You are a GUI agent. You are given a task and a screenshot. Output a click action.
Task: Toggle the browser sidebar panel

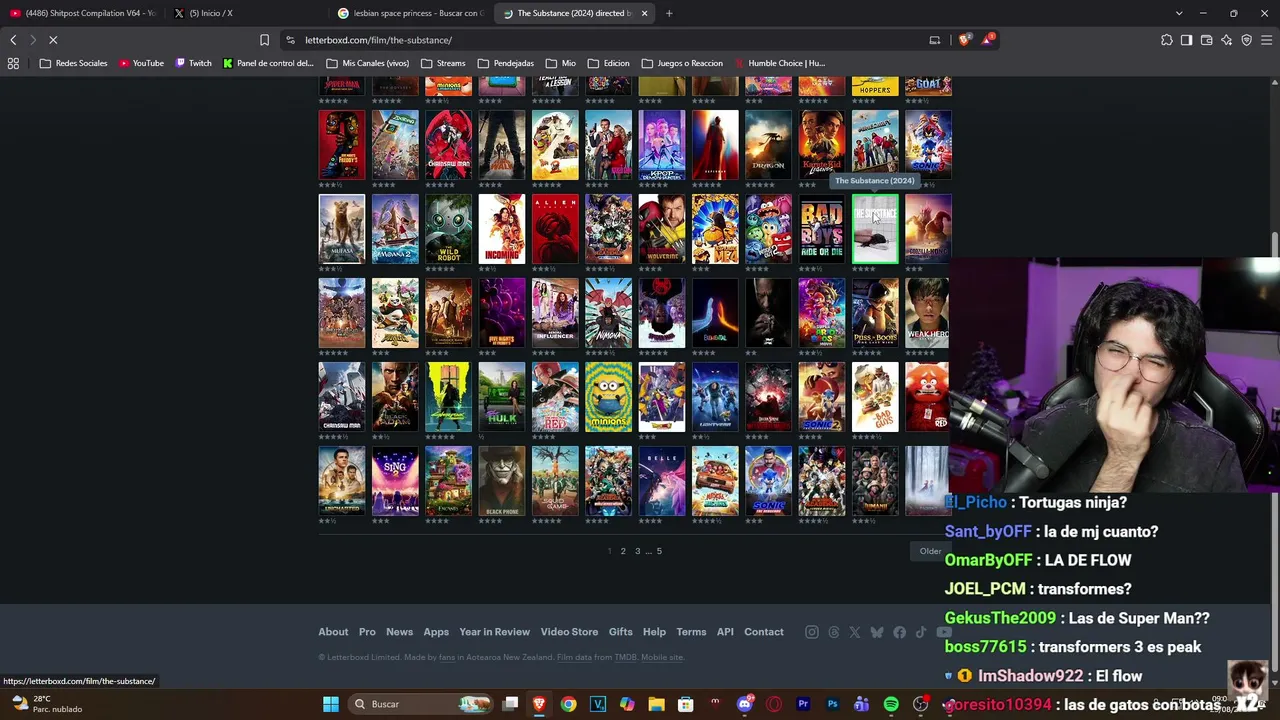[x=1186, y=40]
